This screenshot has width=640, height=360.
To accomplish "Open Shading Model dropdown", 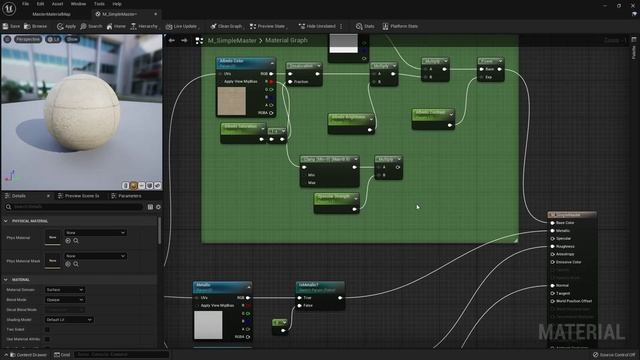I will tap(69, 320).
